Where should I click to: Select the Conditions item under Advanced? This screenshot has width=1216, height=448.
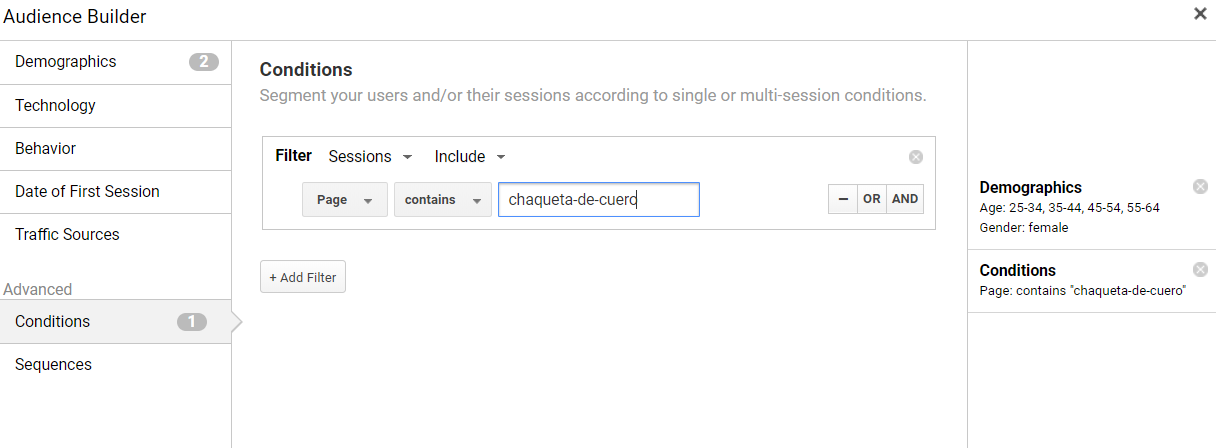coord(116,322)
